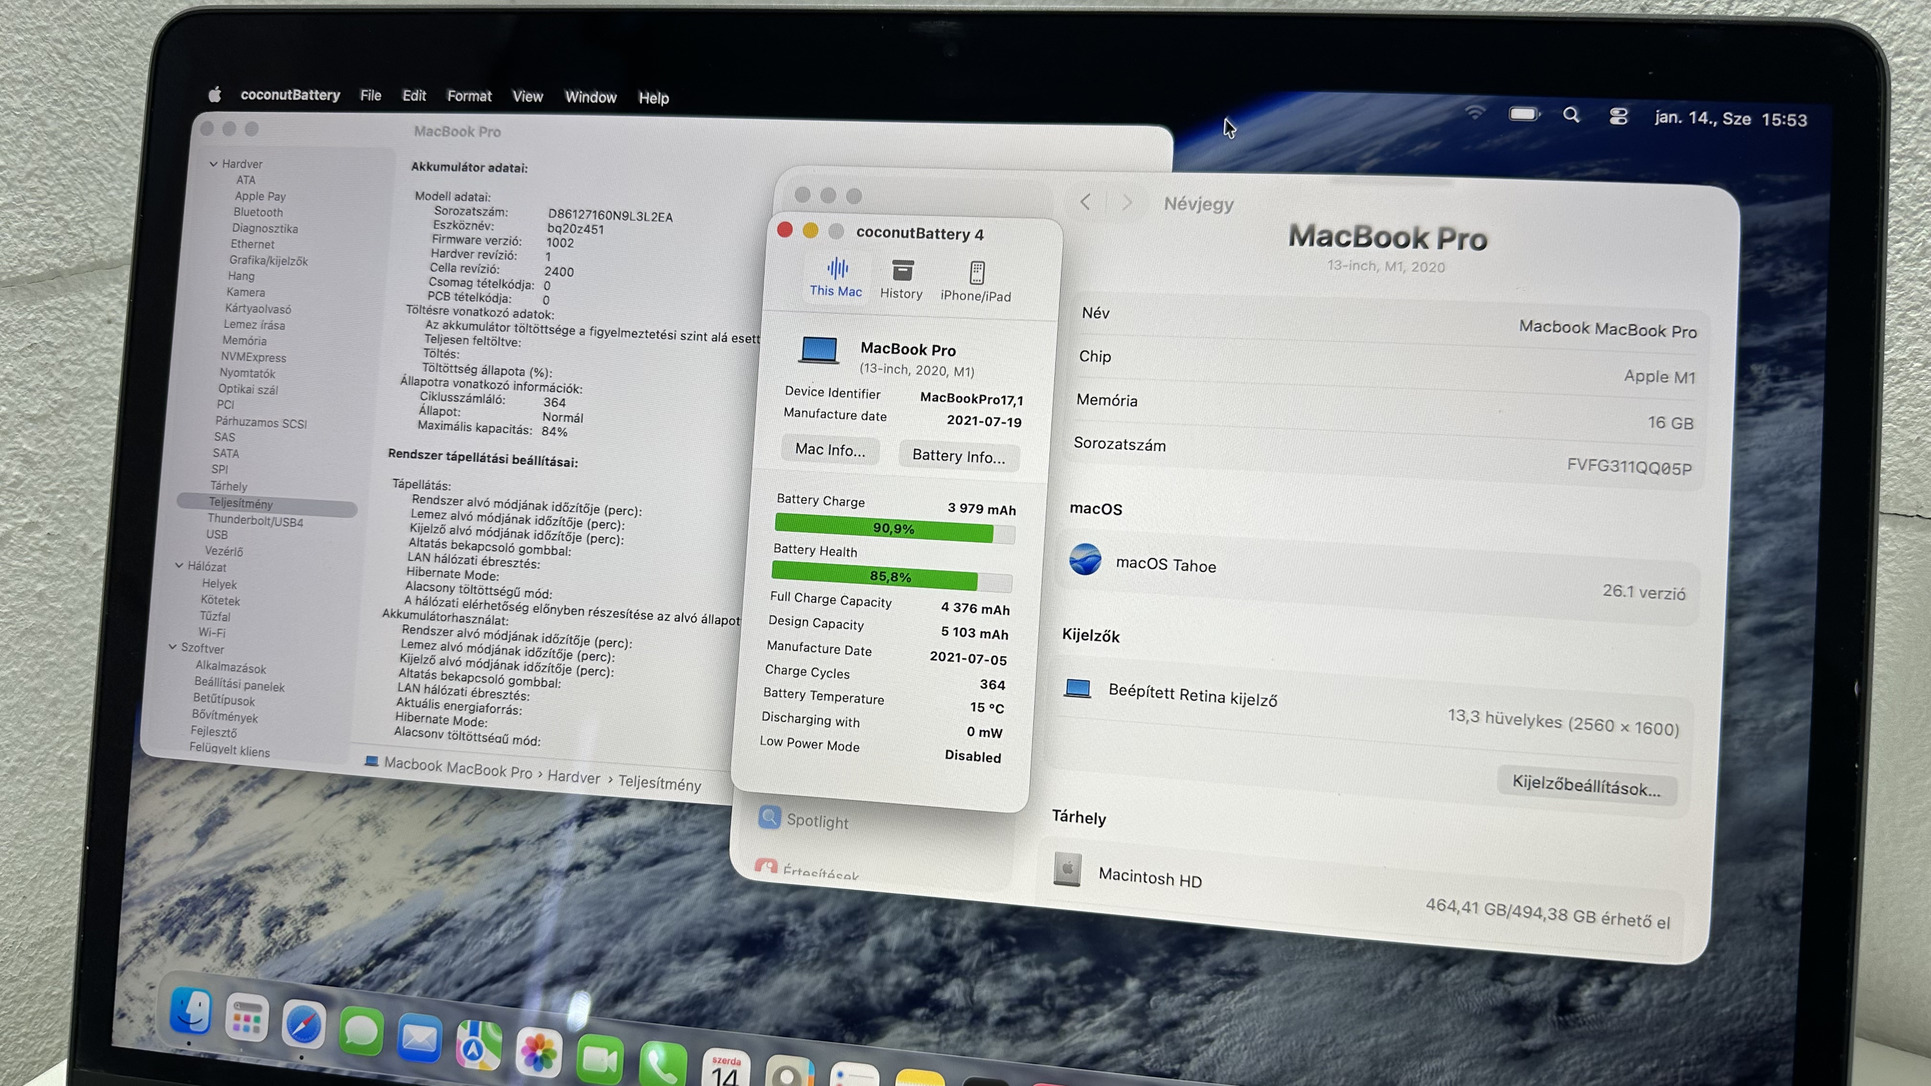Launch Safari from the Dock
The image size is (1931, 1086).
[303, 1025]
